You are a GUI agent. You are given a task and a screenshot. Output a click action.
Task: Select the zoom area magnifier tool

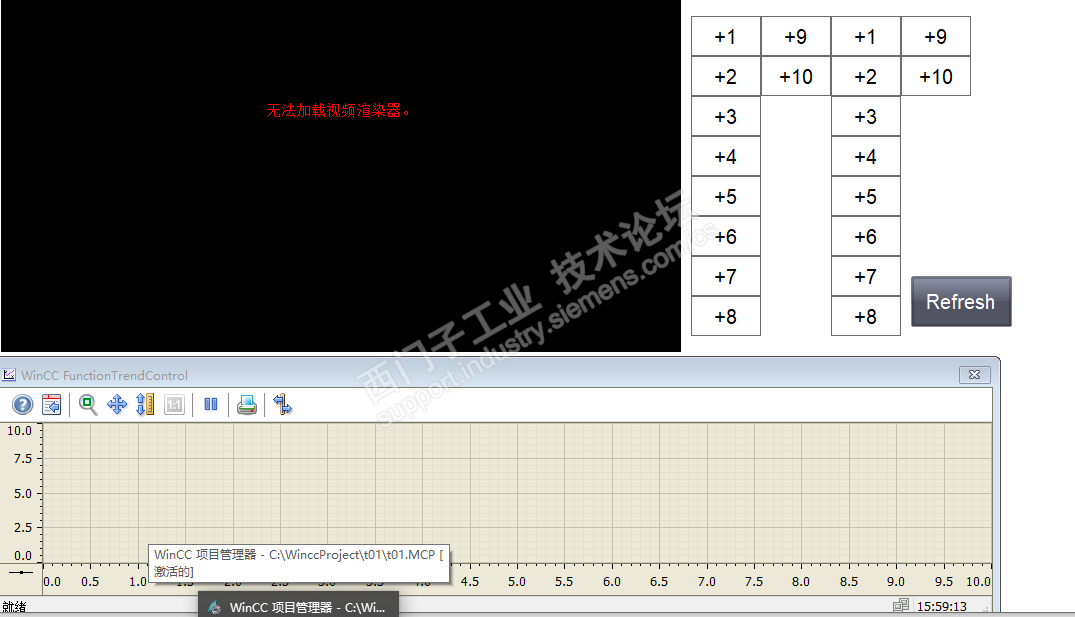click(88, 404)
